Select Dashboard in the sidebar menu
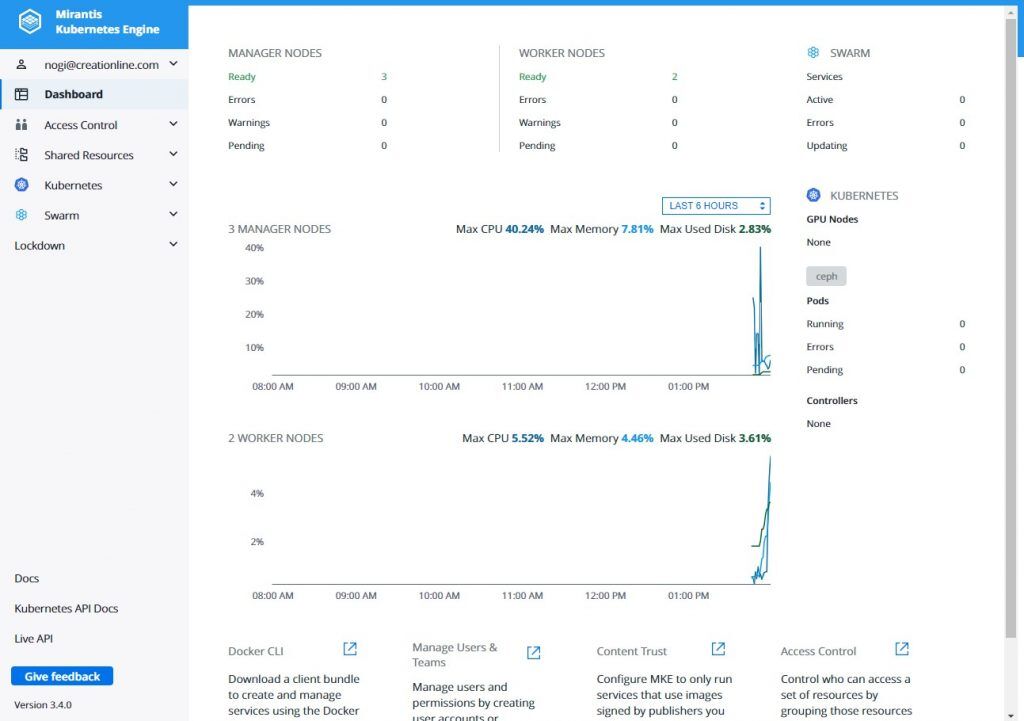Viewport: 1024px width, 721px height. [x=95, y=94]
